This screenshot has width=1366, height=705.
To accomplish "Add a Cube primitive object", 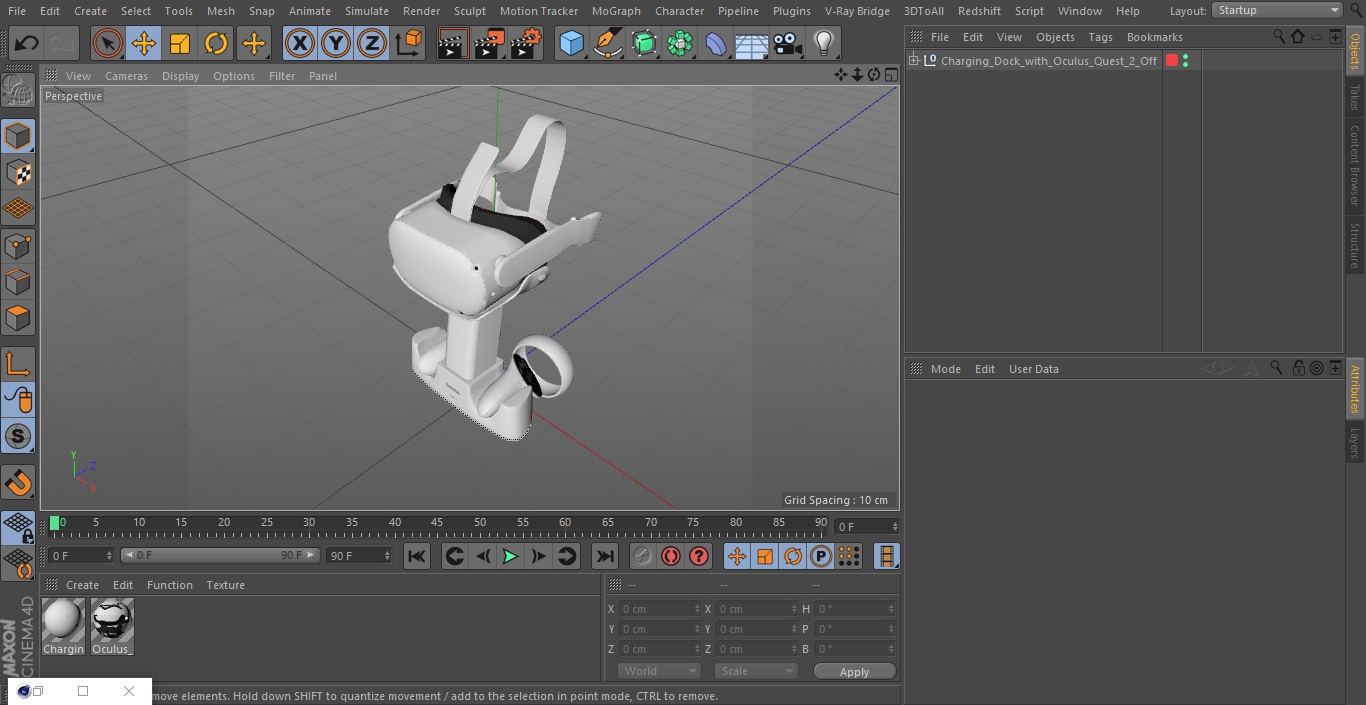I will (x=571, y=44).
